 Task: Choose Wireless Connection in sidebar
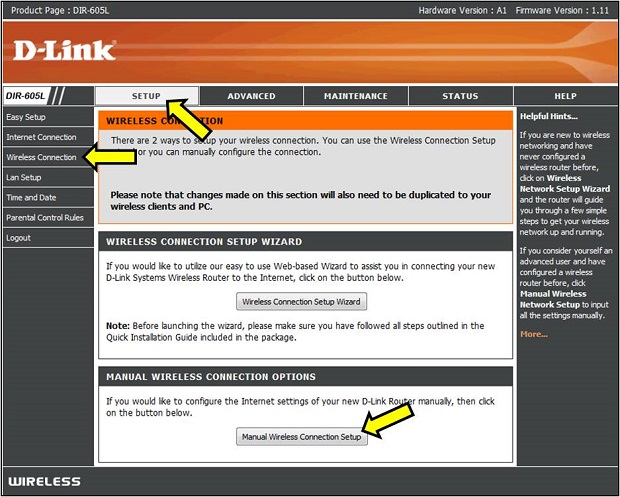pyautogui.click(x=48, y=157)
